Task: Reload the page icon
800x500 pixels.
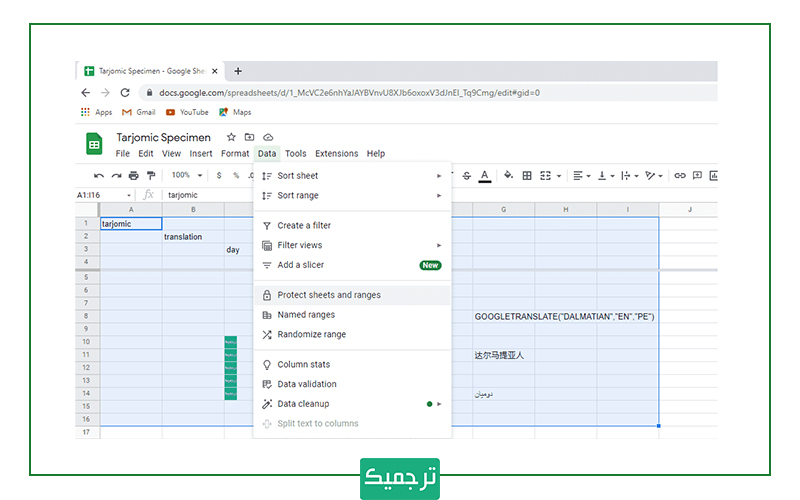Action: (125, 92)
